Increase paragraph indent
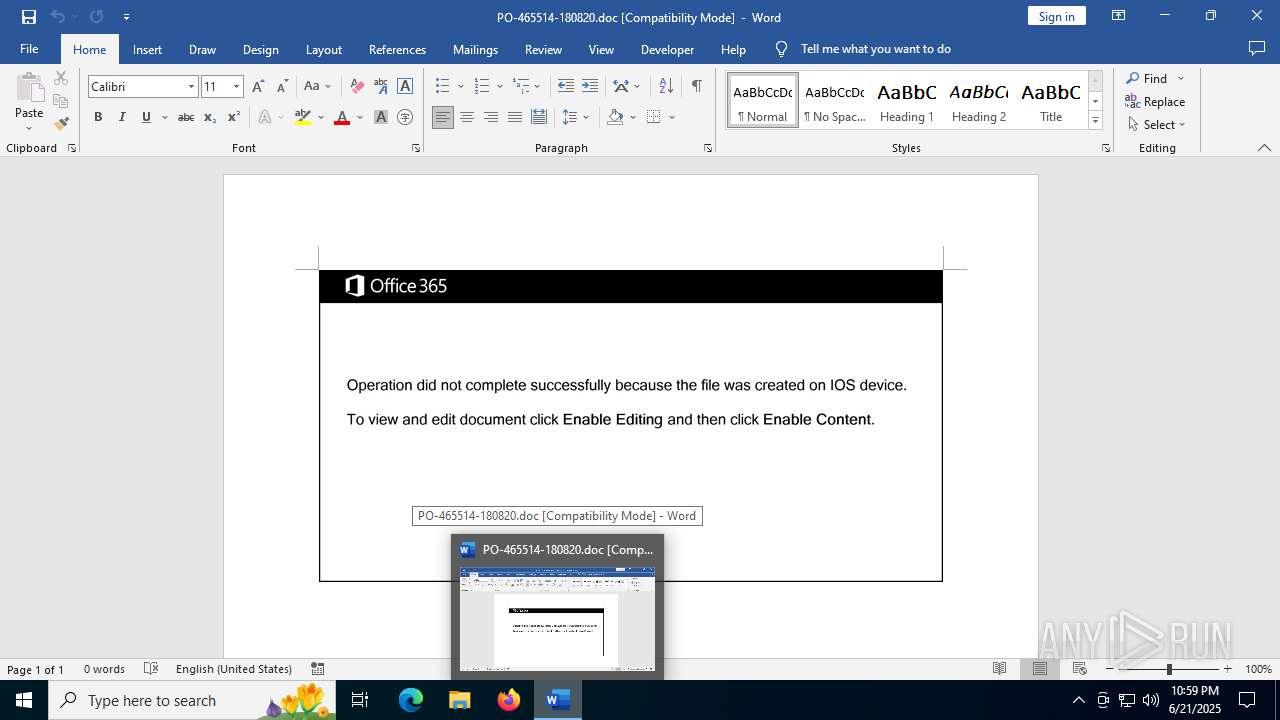 click(590, 87)
